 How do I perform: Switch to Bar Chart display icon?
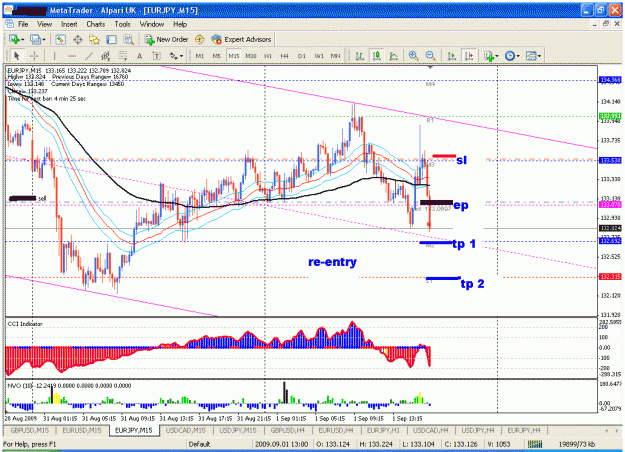(x=360, y=56)
